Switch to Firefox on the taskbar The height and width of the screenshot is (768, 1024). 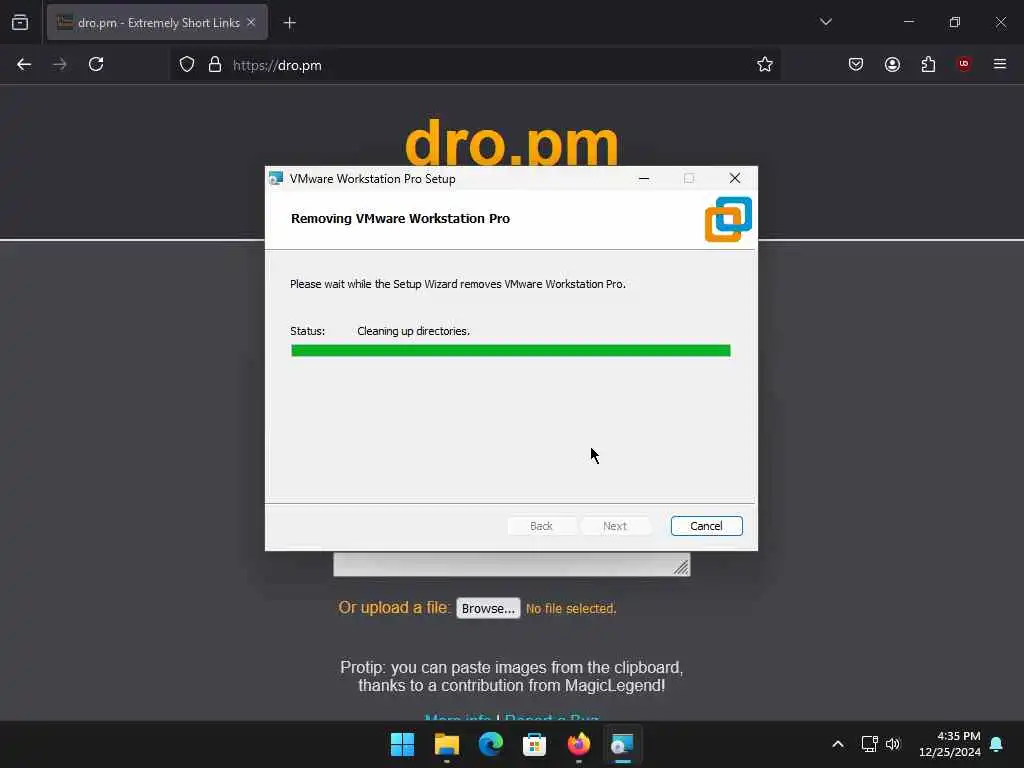pos(579,744)
